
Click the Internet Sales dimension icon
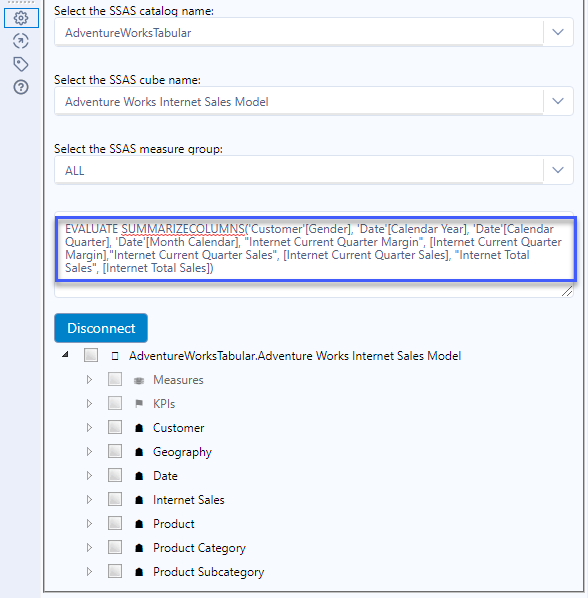point(139,500)
